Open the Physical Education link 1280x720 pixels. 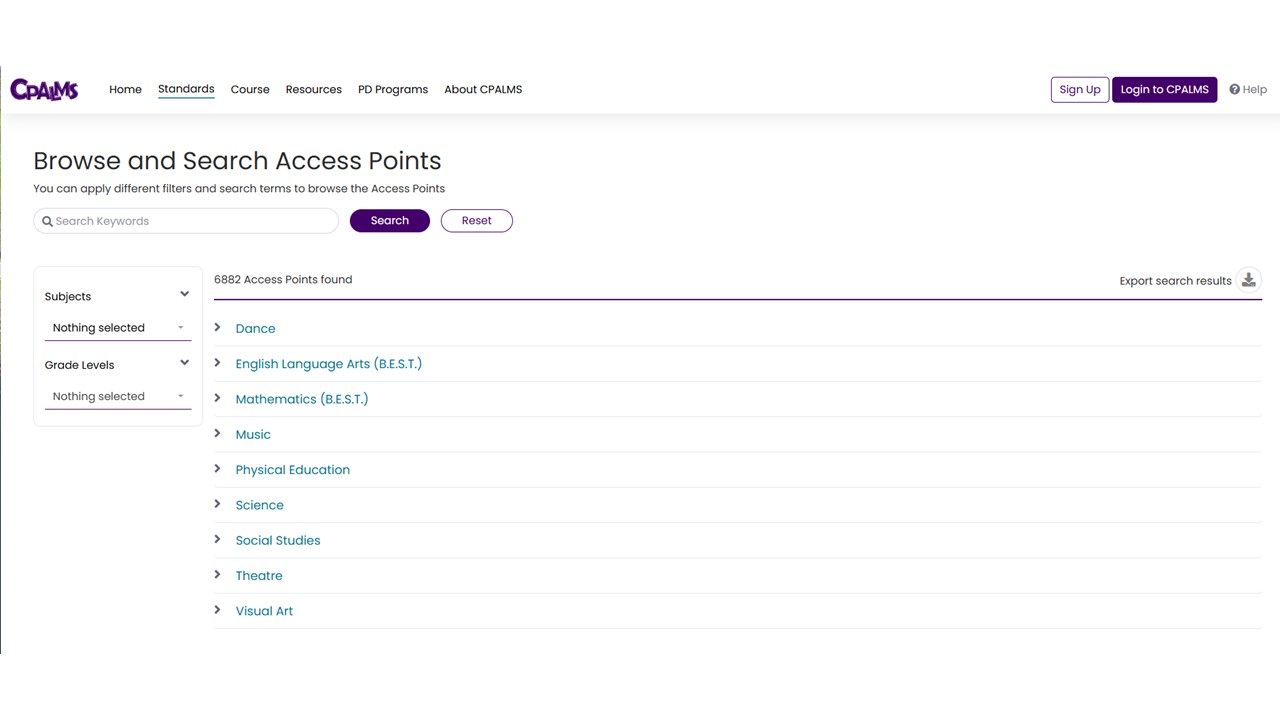(x=292, y=469)
